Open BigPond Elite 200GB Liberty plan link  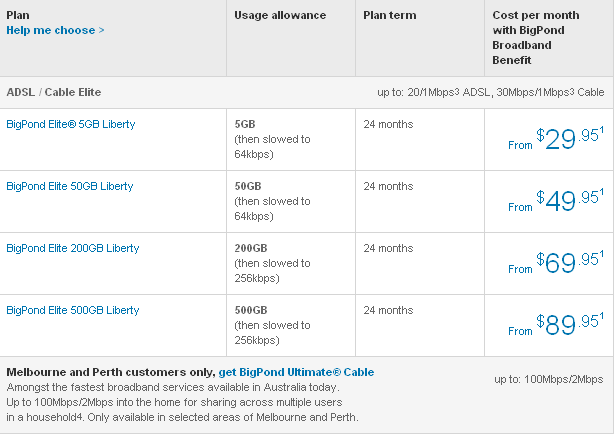(73, 248)
